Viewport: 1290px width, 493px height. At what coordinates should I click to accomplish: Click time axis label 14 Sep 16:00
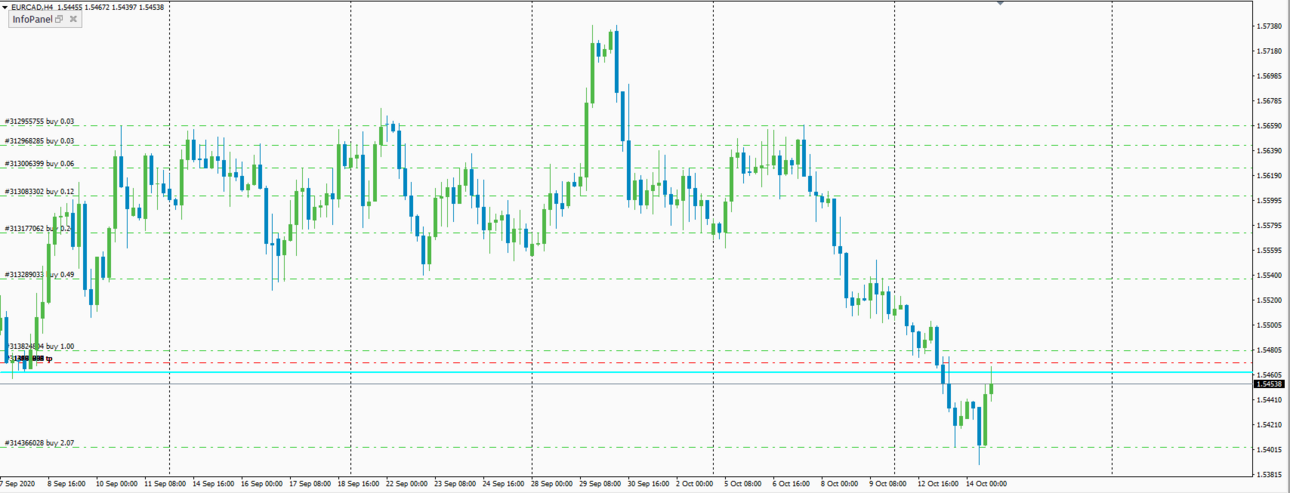click(x=214, y=484)
